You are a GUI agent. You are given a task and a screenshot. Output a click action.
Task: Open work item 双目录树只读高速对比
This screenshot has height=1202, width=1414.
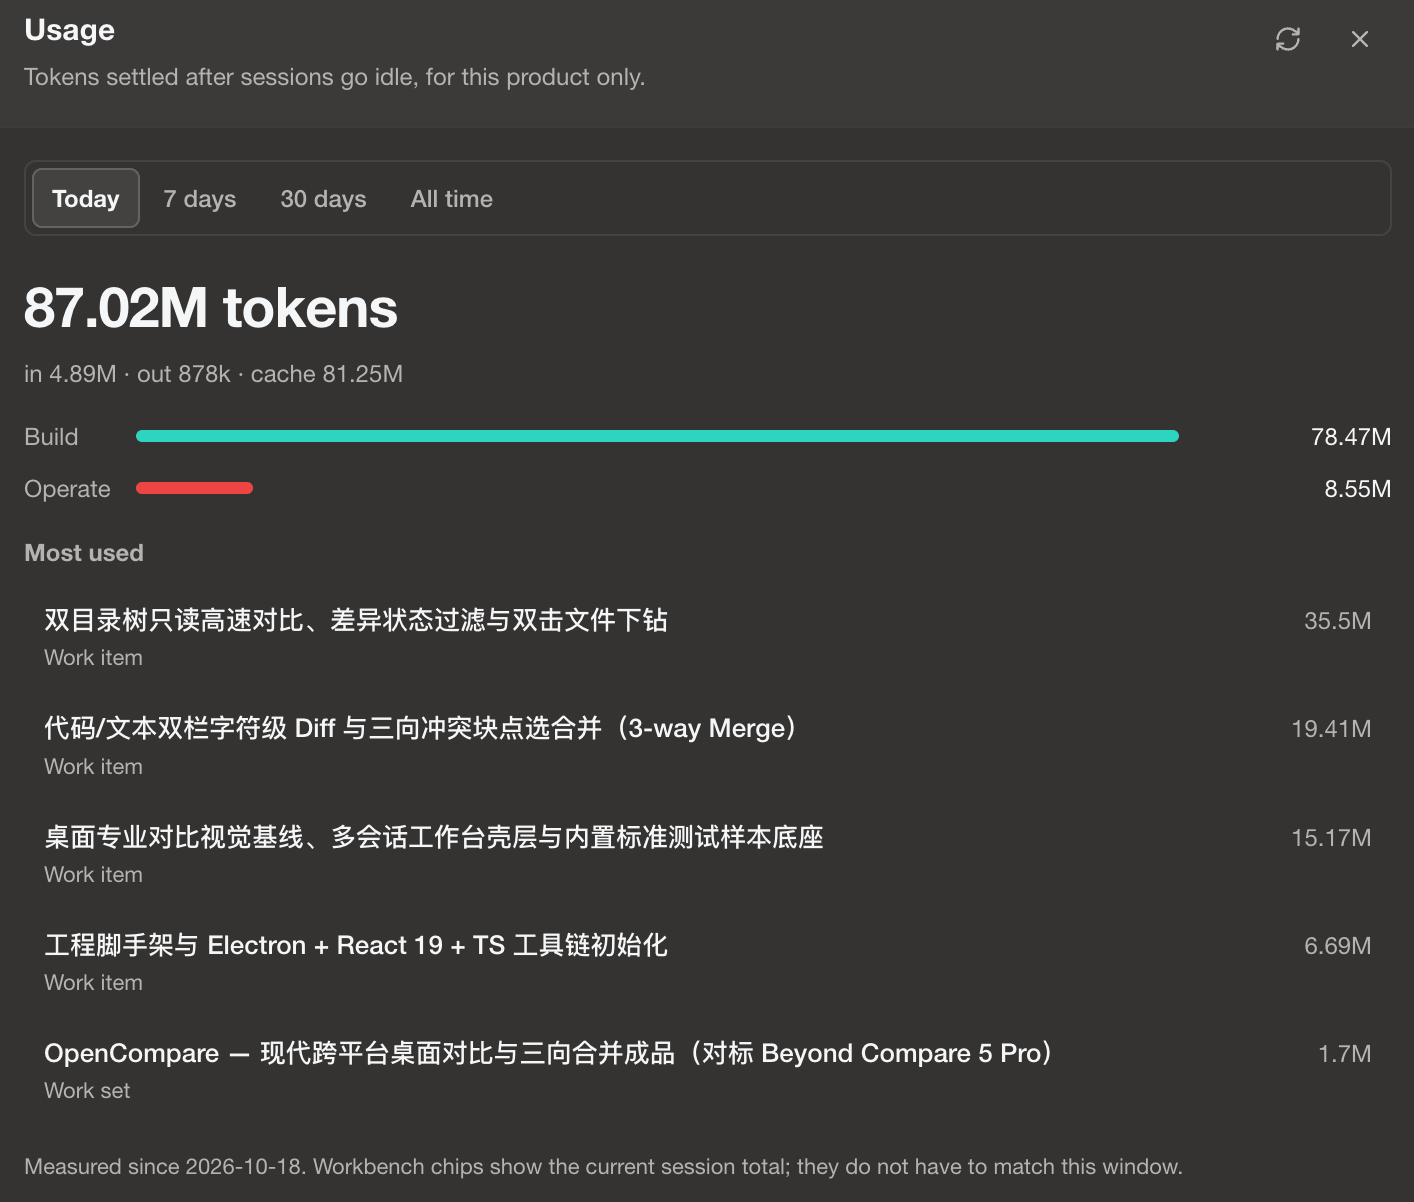(x=707, y=637)
